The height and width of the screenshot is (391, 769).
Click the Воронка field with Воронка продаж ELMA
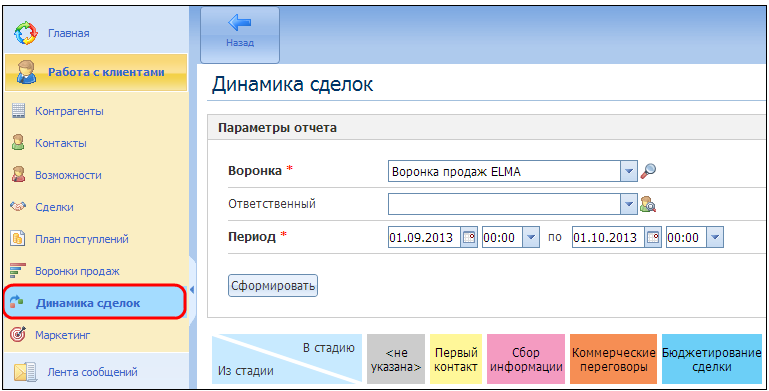504,172
